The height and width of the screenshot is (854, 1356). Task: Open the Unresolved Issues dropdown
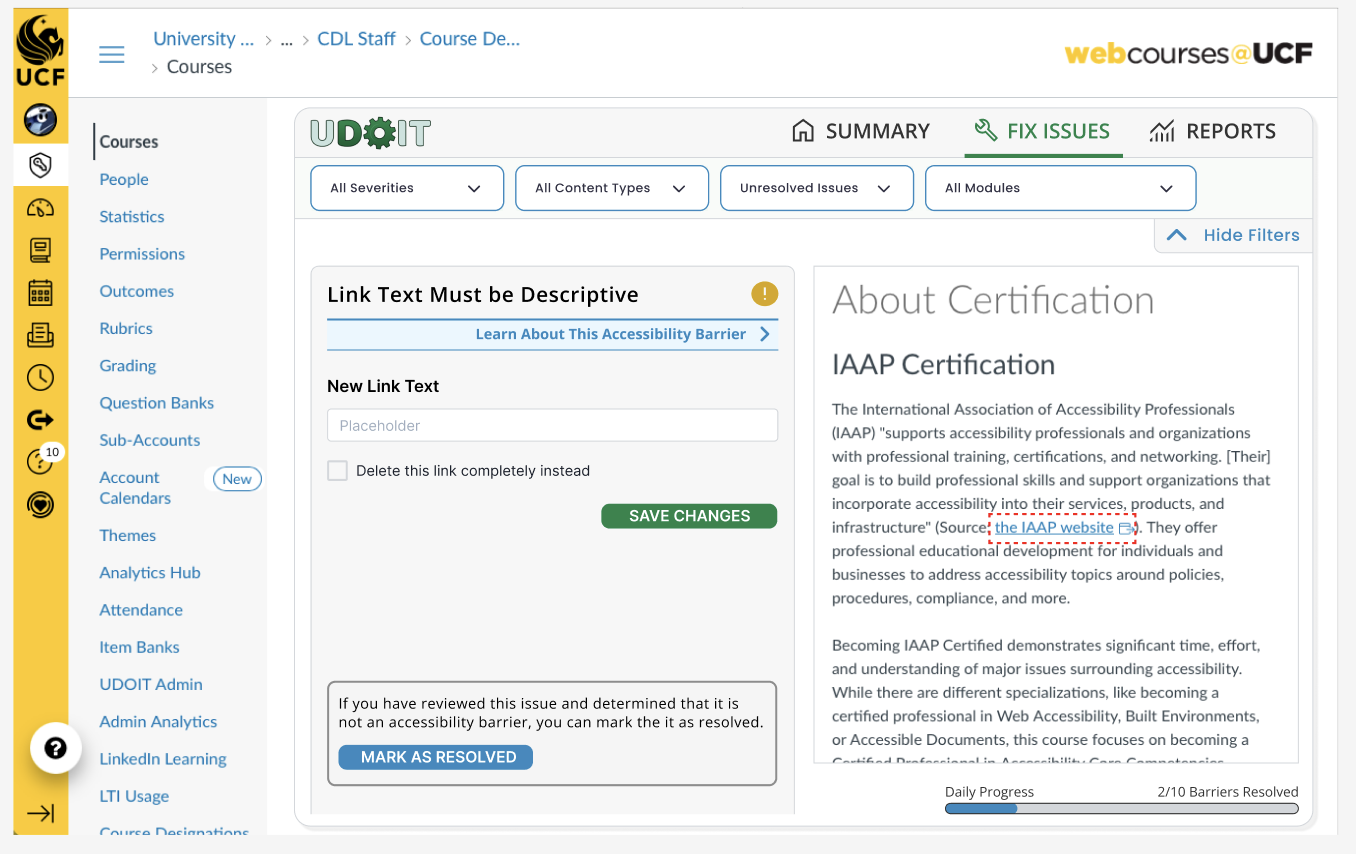point(817,188)
